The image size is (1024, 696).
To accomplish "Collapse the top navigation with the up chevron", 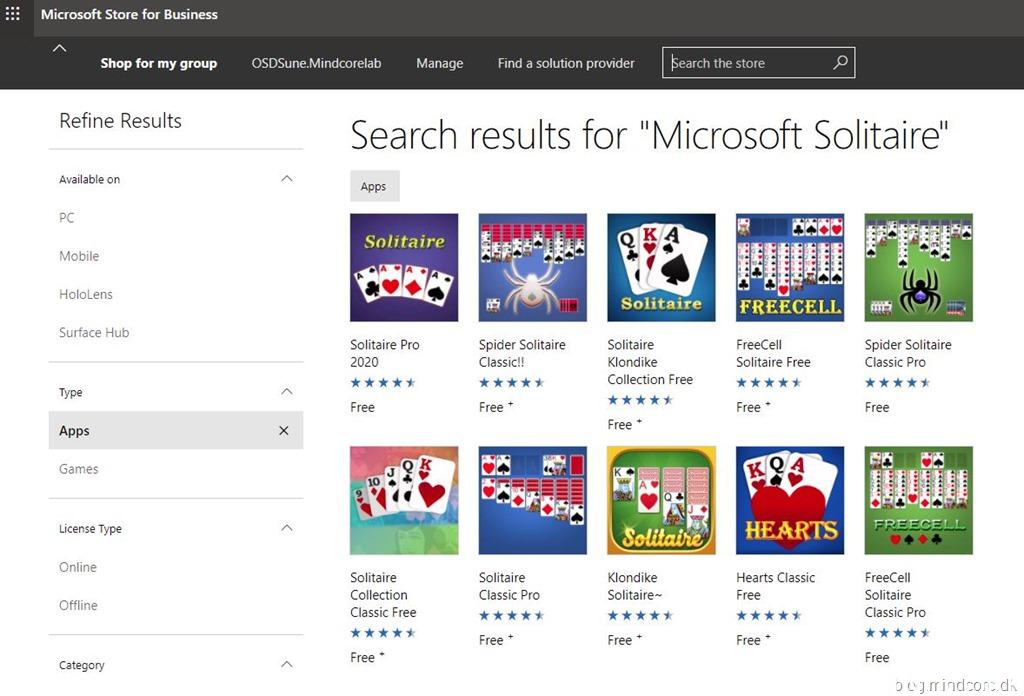I will 59,48.
